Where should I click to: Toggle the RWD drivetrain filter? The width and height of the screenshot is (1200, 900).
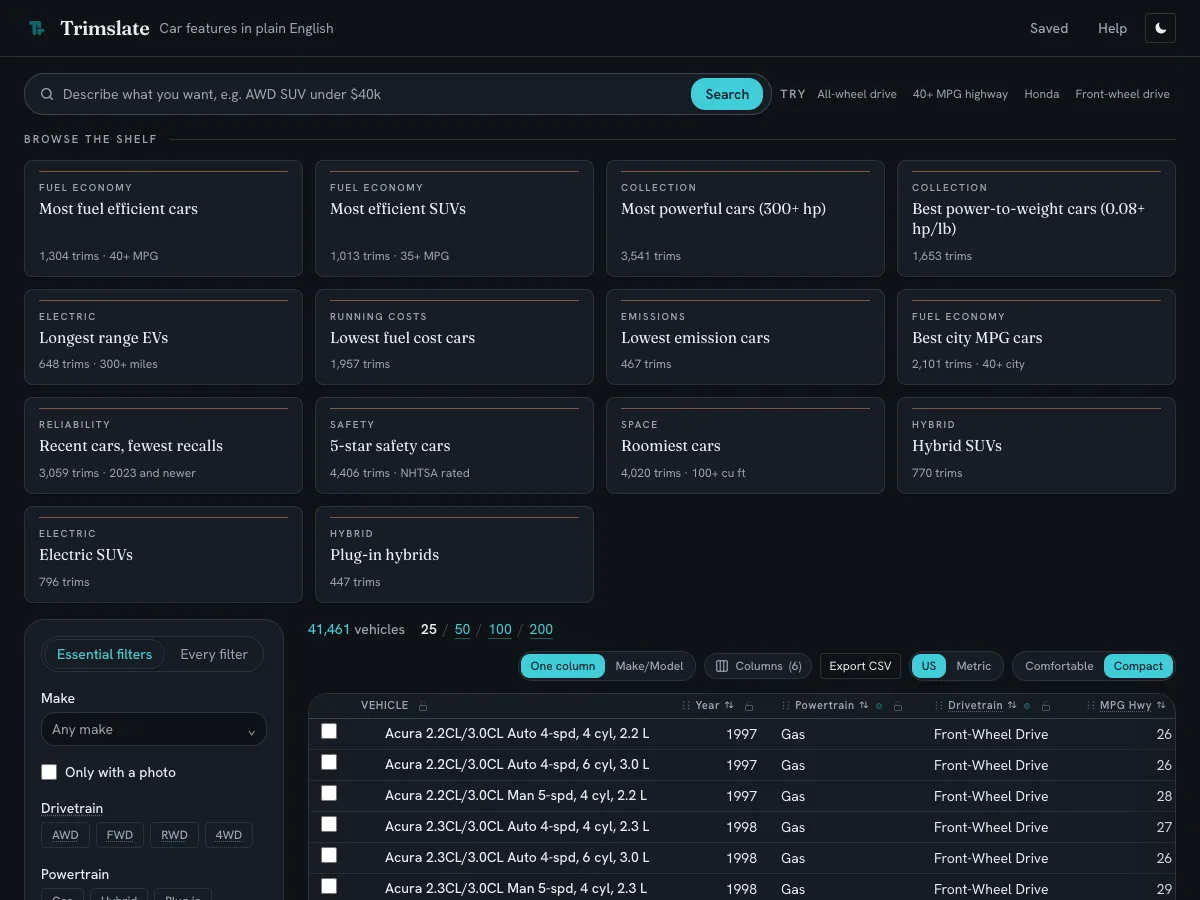tap(174, 835)
